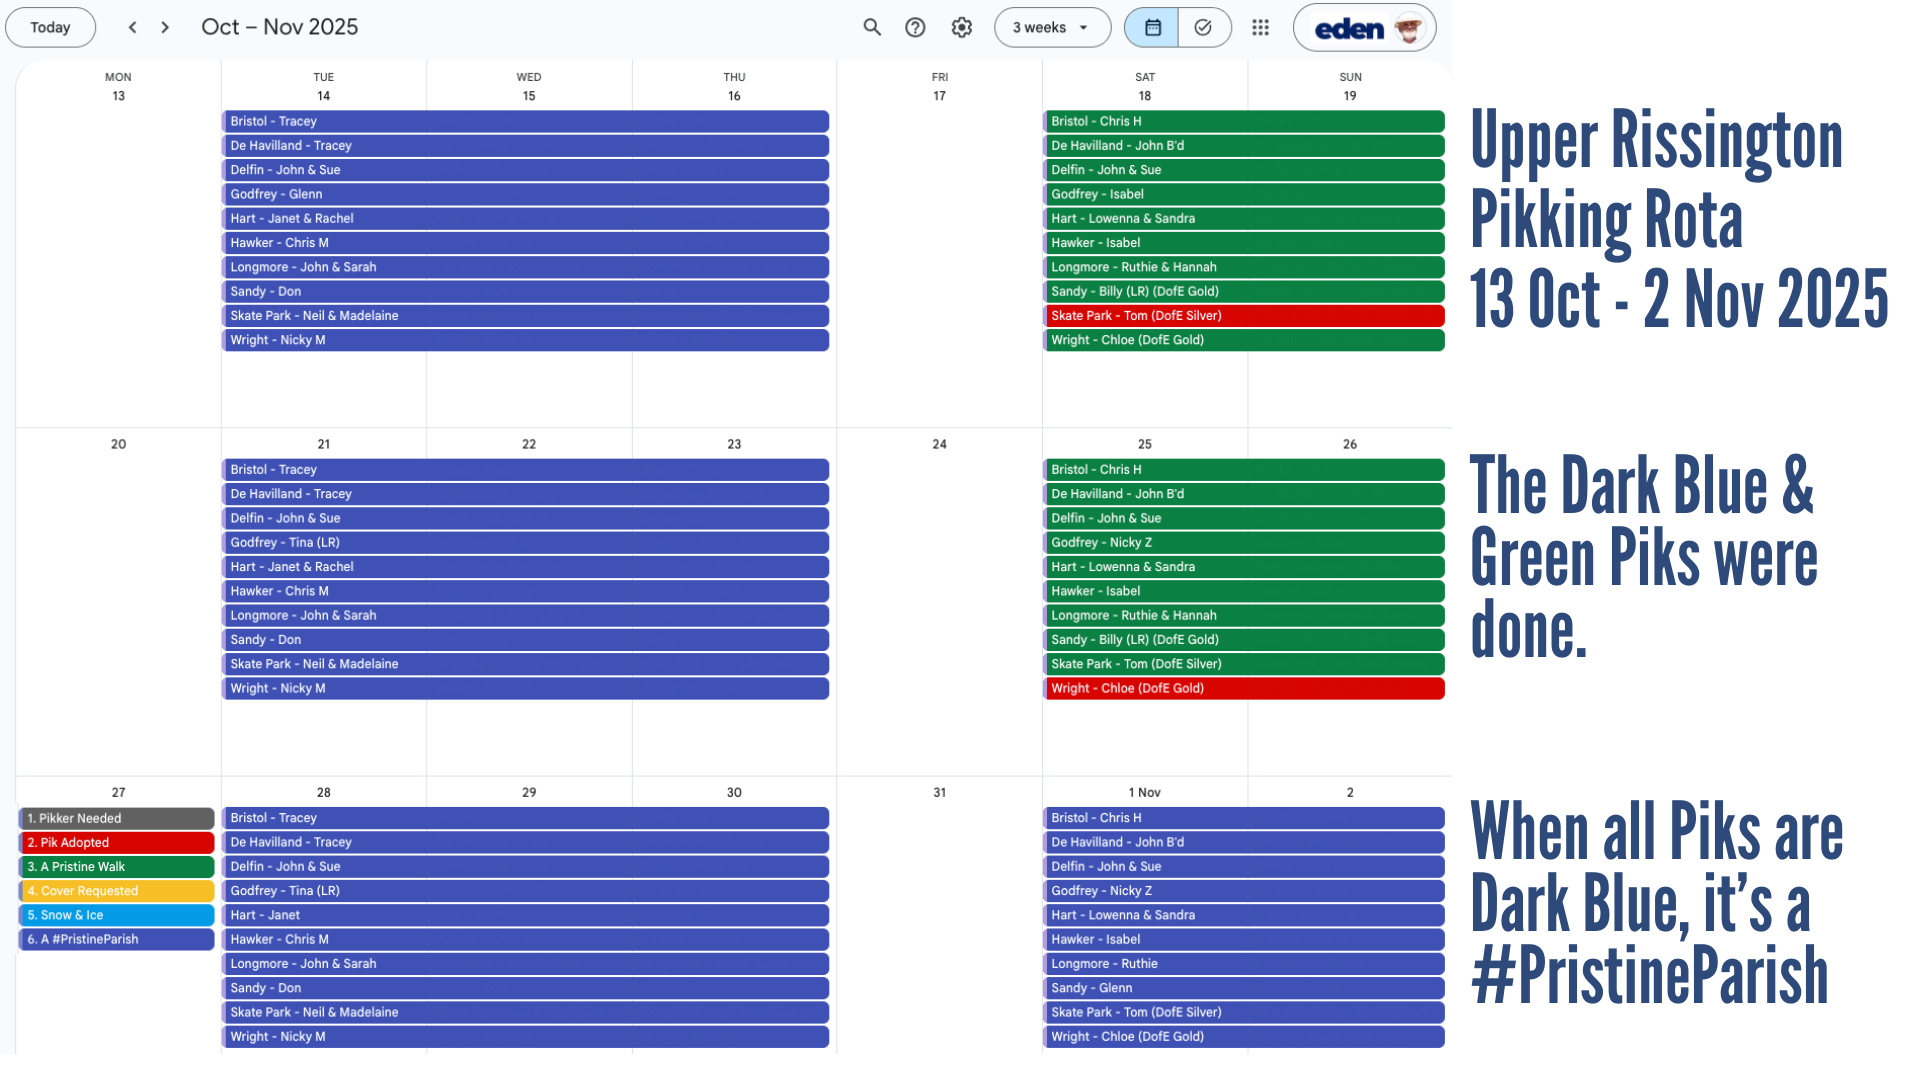Open Godfrey - Glenn event on 14th
This screenshot has height=1080, width=1920.
tap(525, 194)
